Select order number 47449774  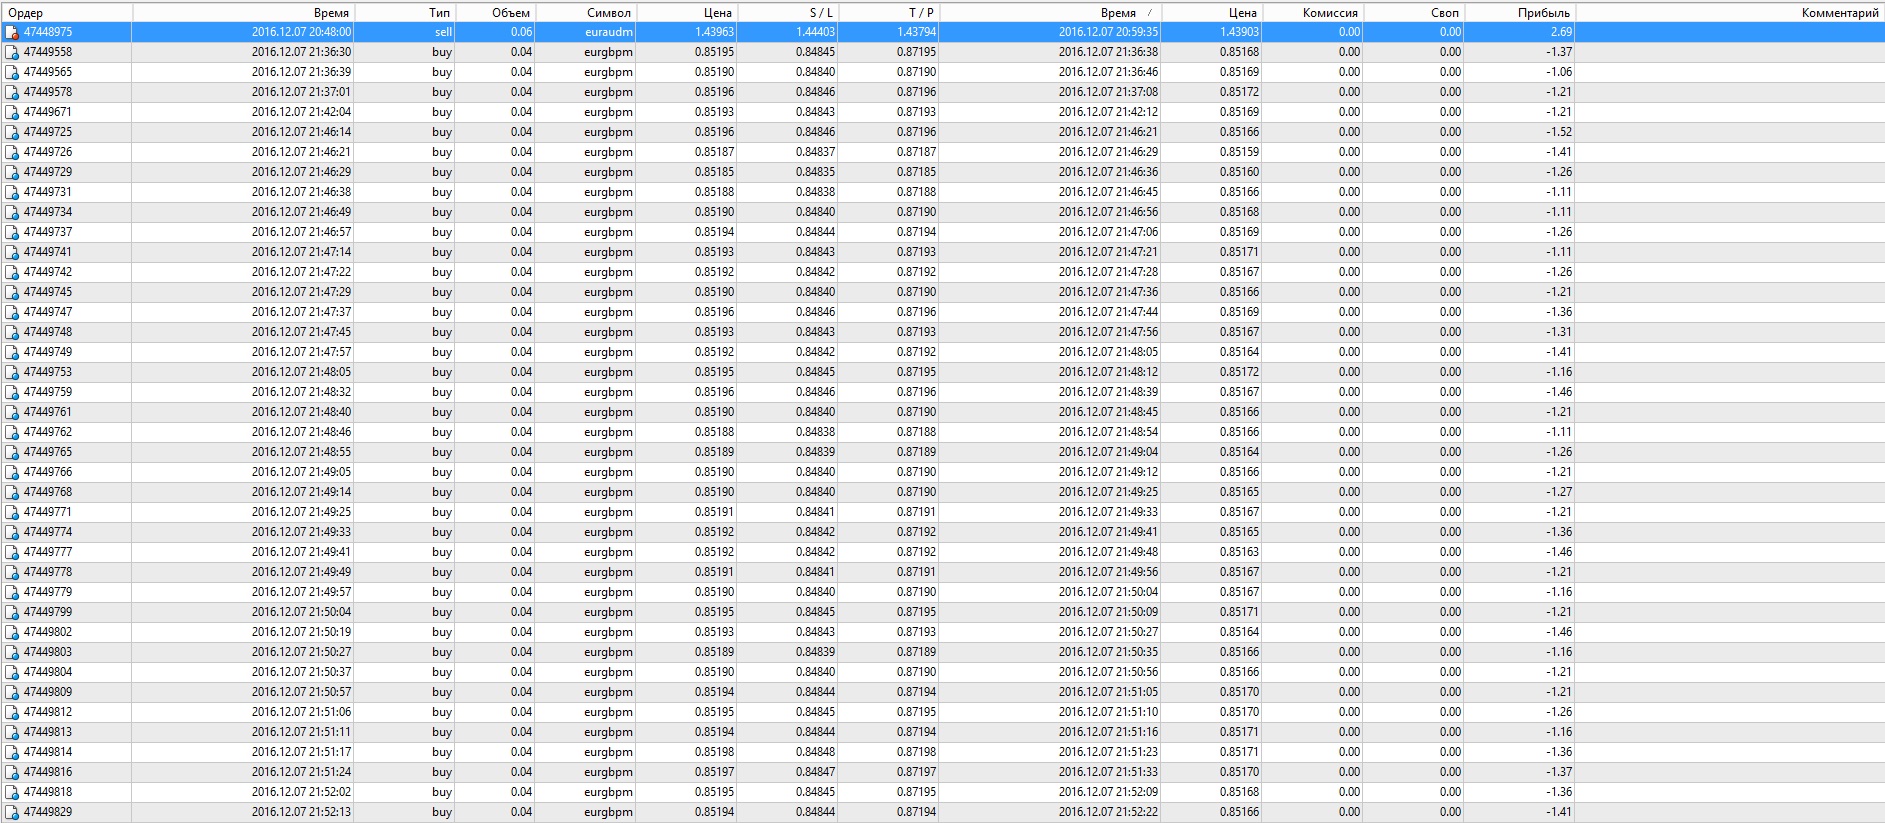(x=48, y=532)
